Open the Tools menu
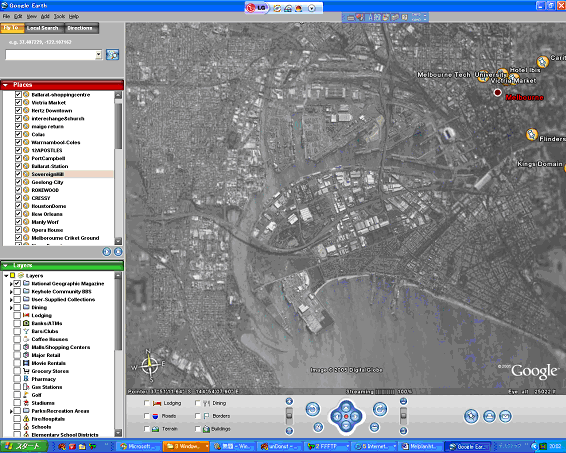 [59, 16]
